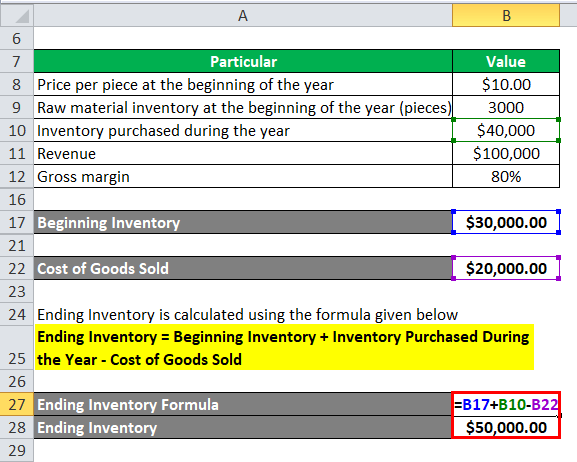Image resolution: width=577 pixels, height=462 pixels.
Task: Select row 26 header
Action: [17, 381]
